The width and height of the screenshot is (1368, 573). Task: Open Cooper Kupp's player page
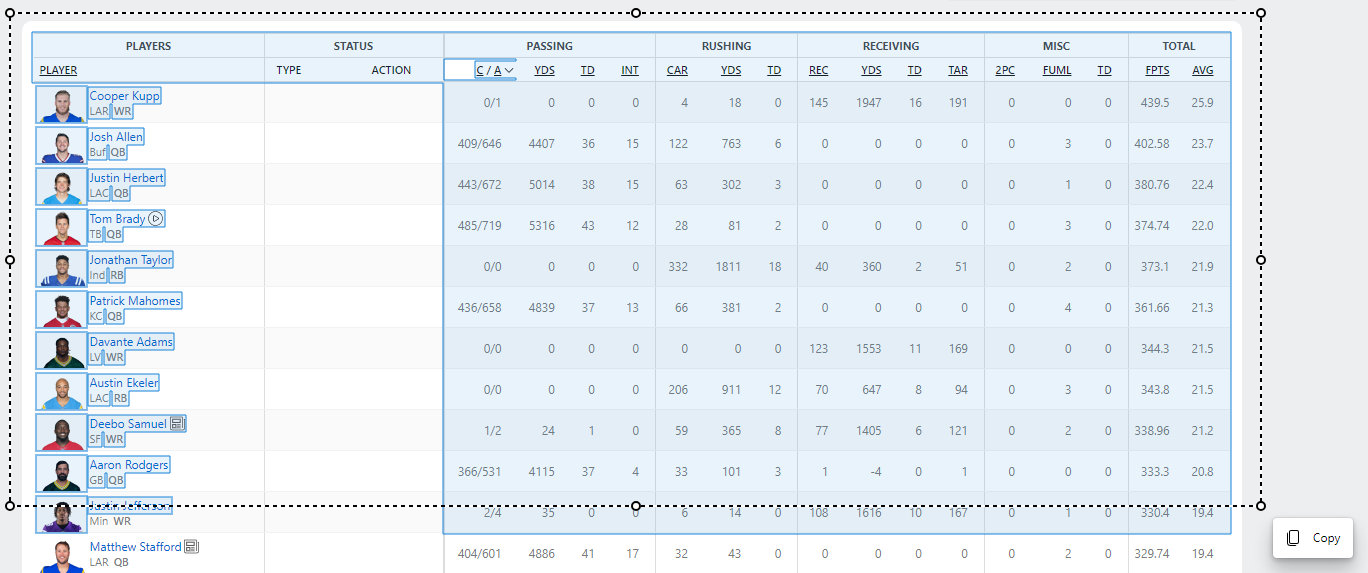coord(124,96)
